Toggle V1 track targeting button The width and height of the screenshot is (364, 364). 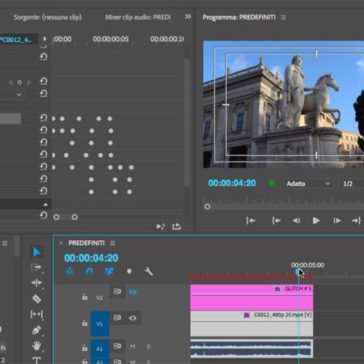pyautogui.click(x=100, y=324)
